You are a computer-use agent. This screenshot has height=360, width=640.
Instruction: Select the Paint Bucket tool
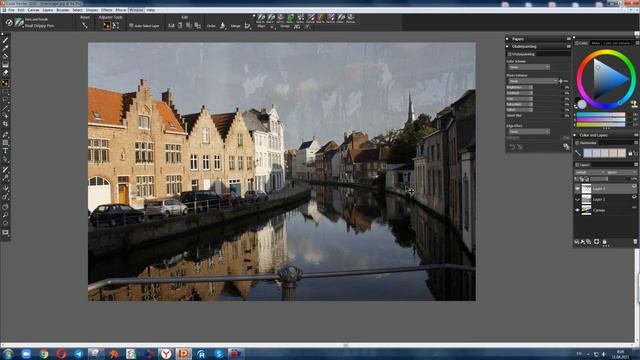point(5,56)
